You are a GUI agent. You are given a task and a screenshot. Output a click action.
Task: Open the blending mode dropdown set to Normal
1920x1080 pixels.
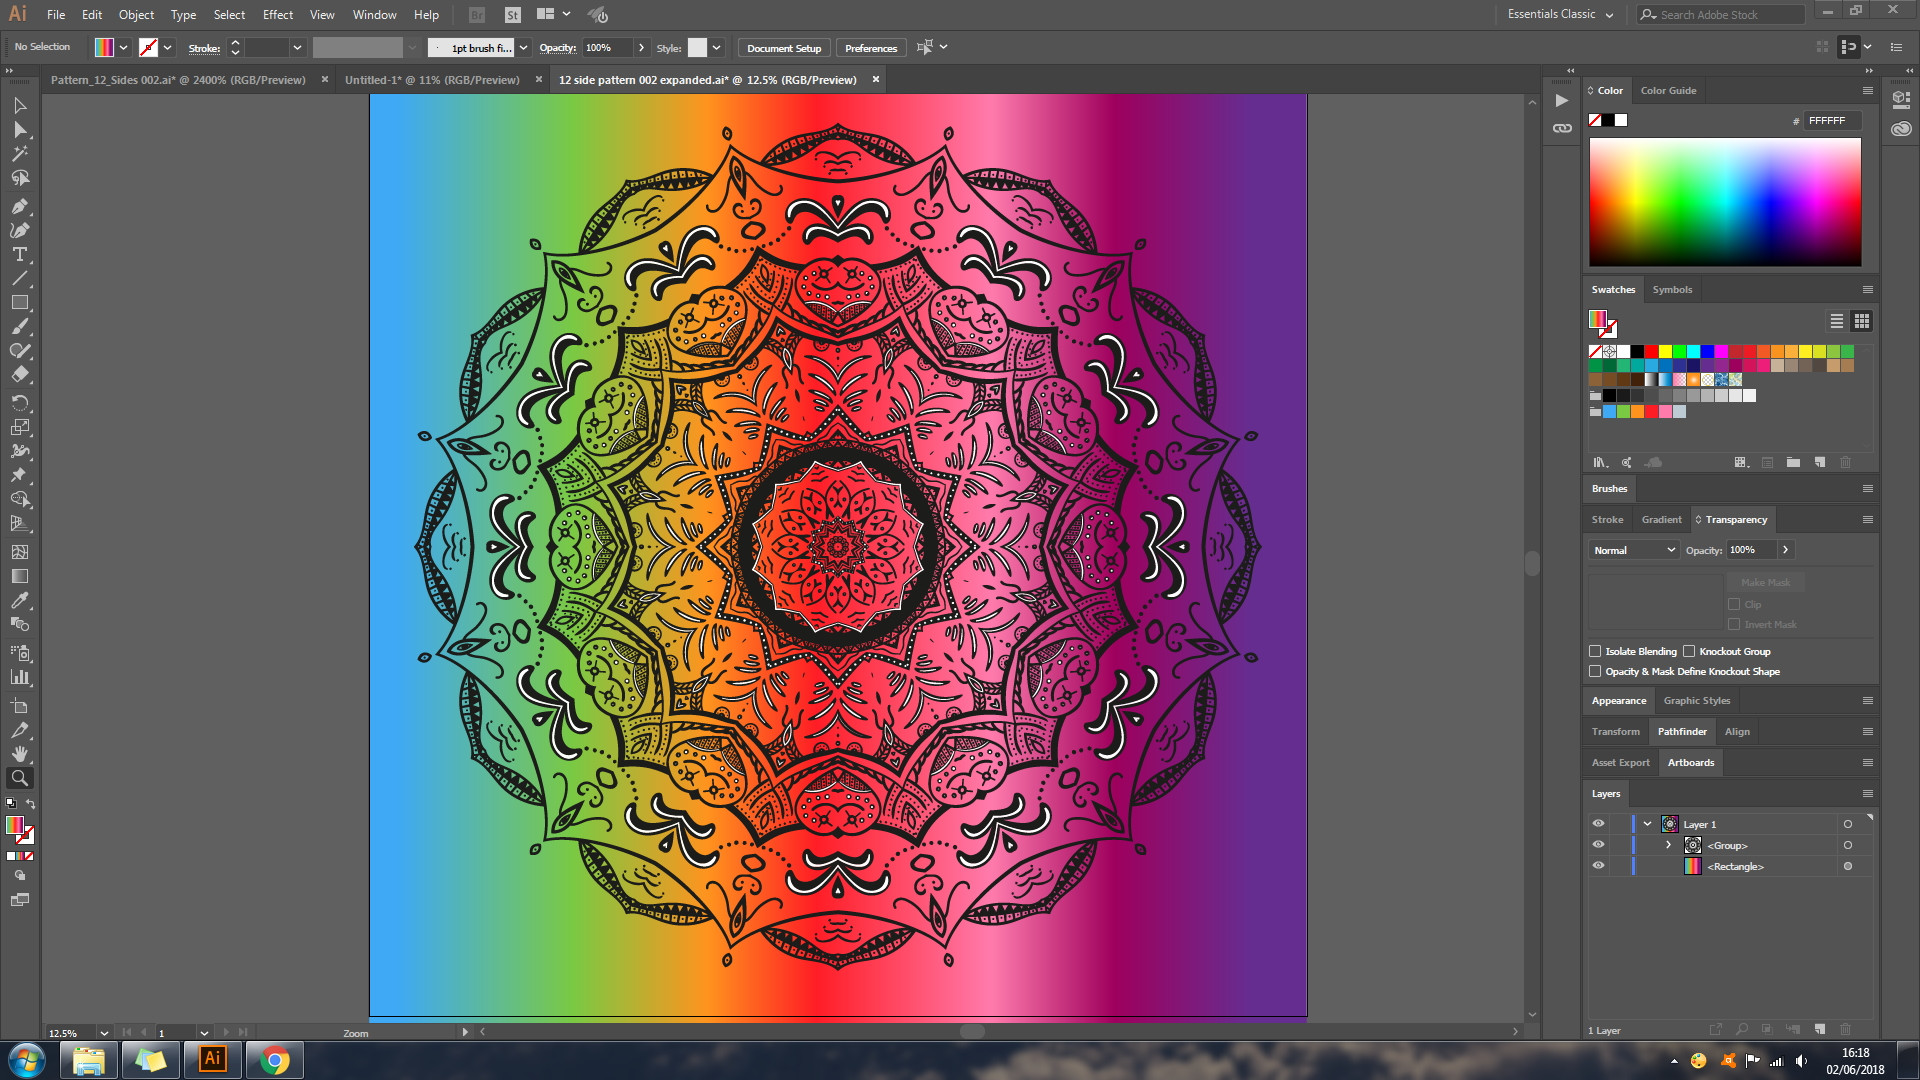[1633, 550]
